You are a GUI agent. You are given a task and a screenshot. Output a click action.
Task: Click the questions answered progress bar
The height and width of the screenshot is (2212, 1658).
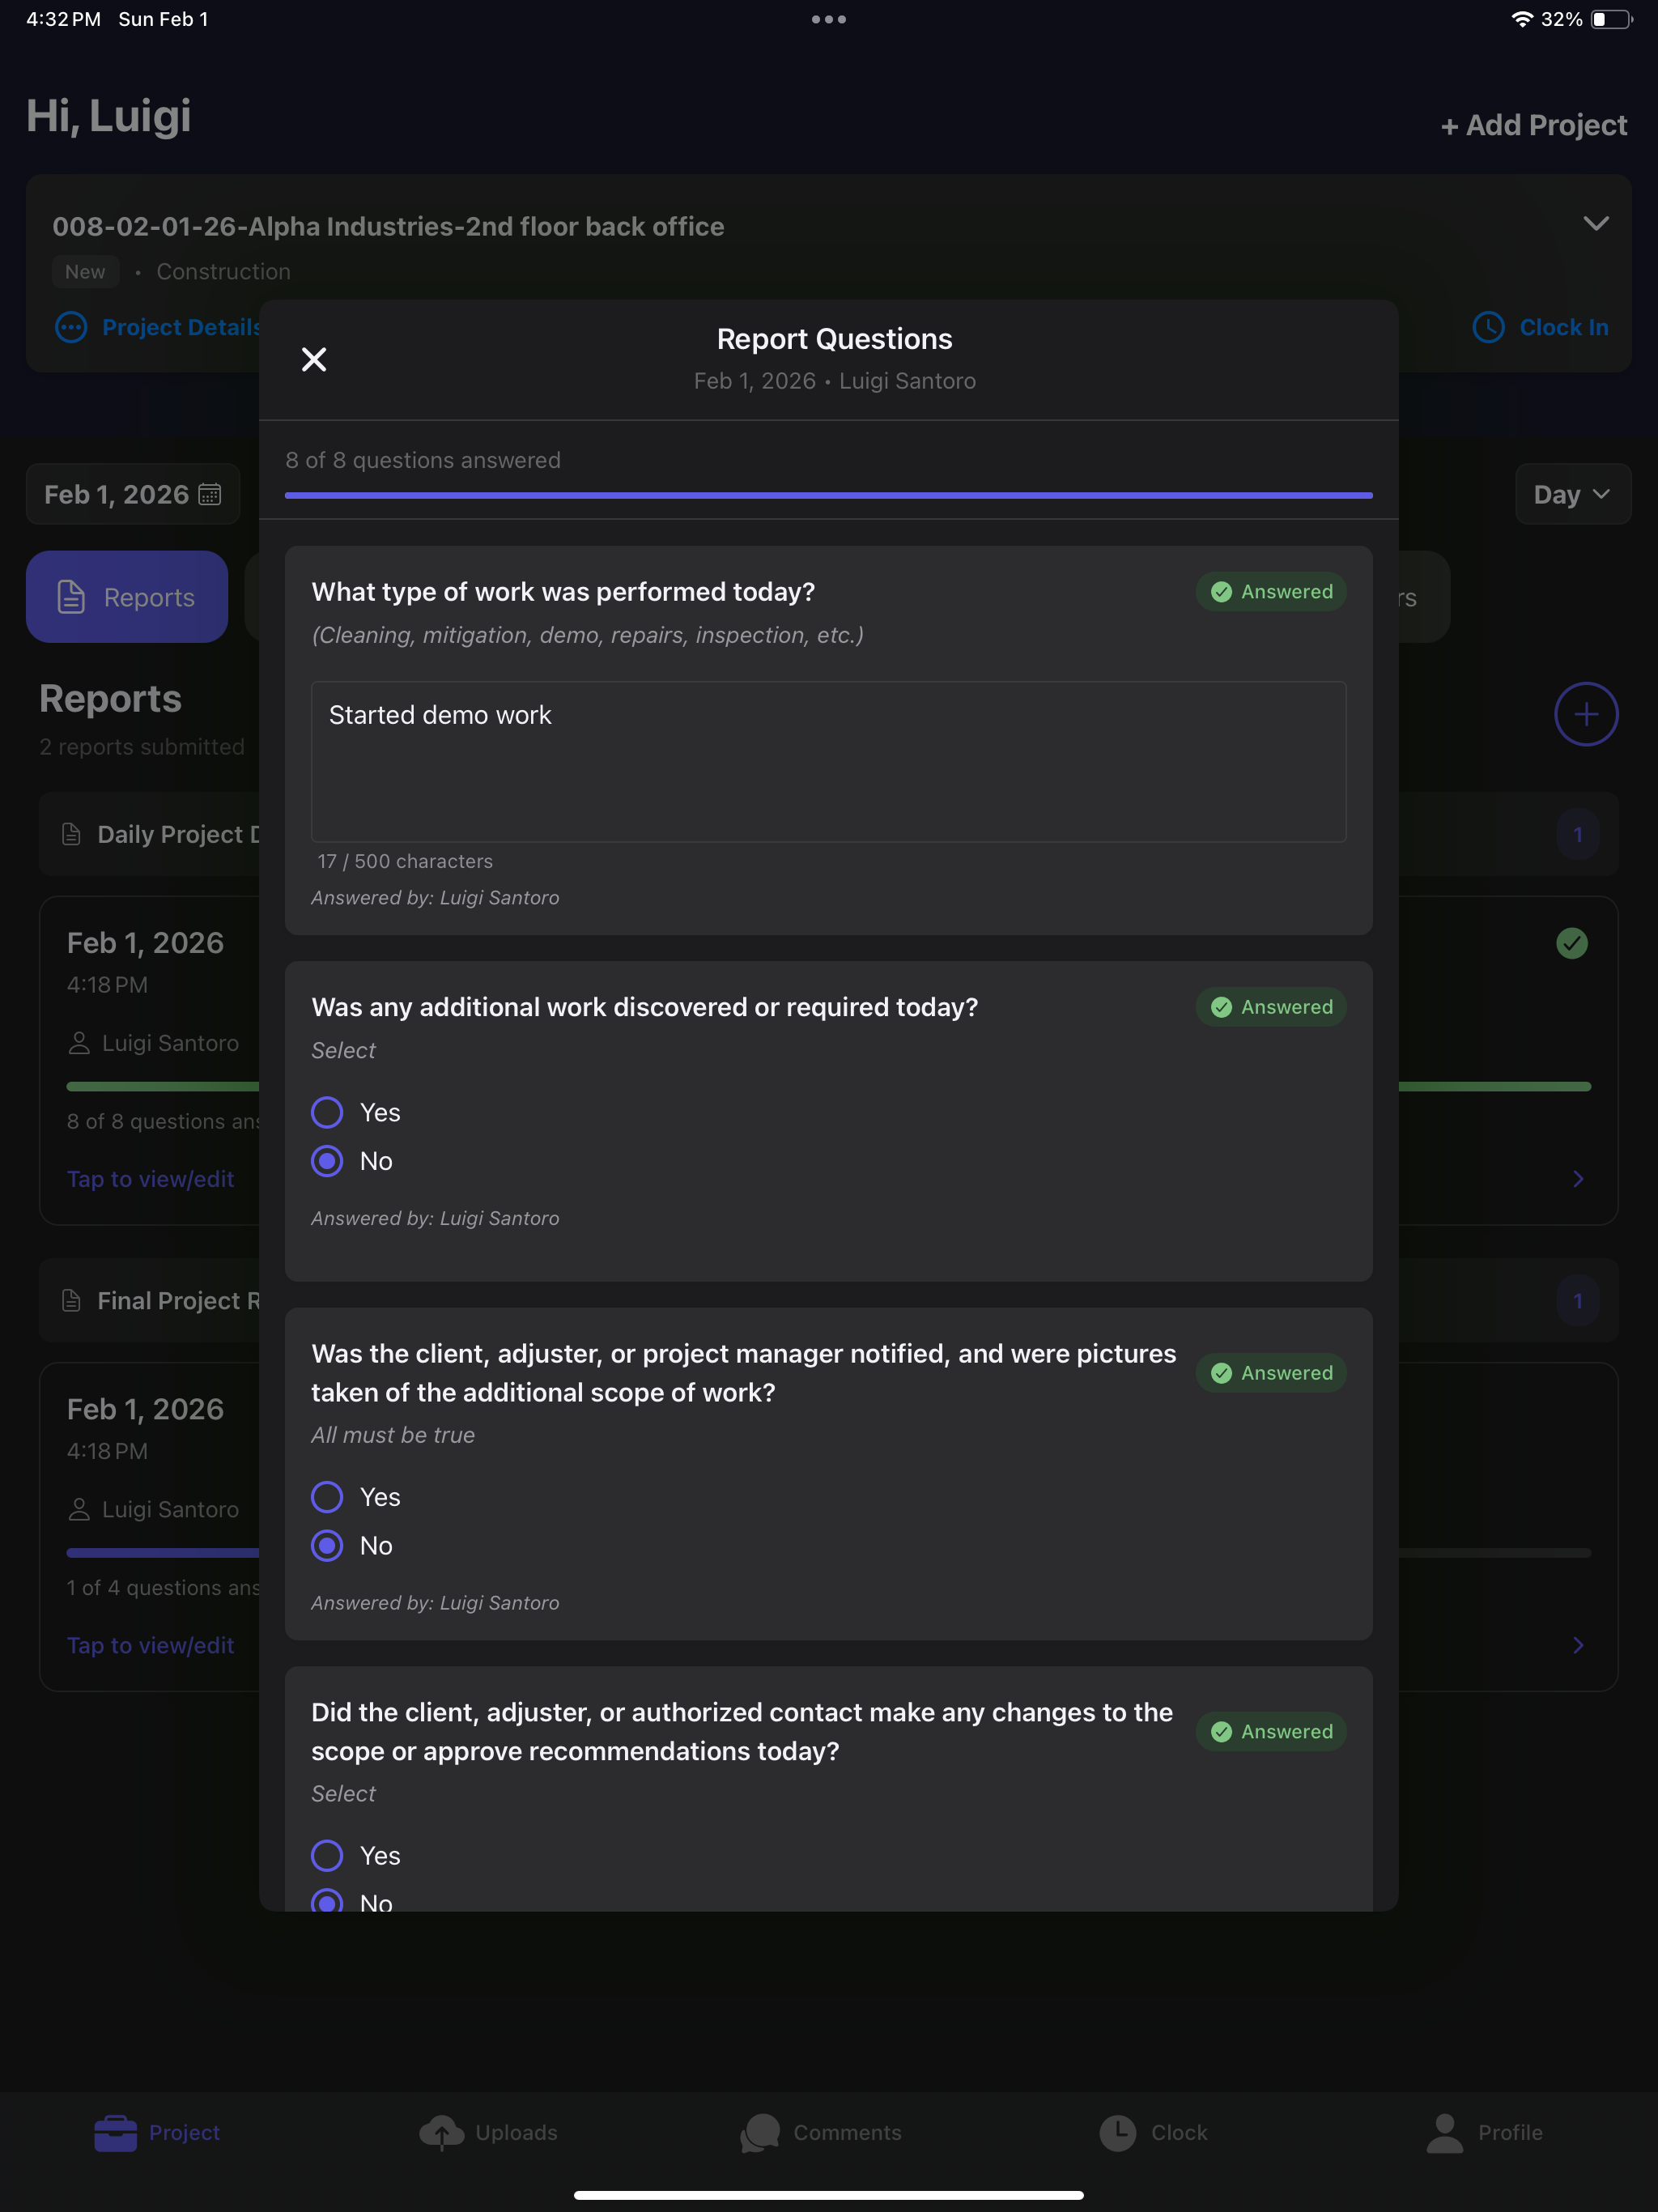pos(828,495)
